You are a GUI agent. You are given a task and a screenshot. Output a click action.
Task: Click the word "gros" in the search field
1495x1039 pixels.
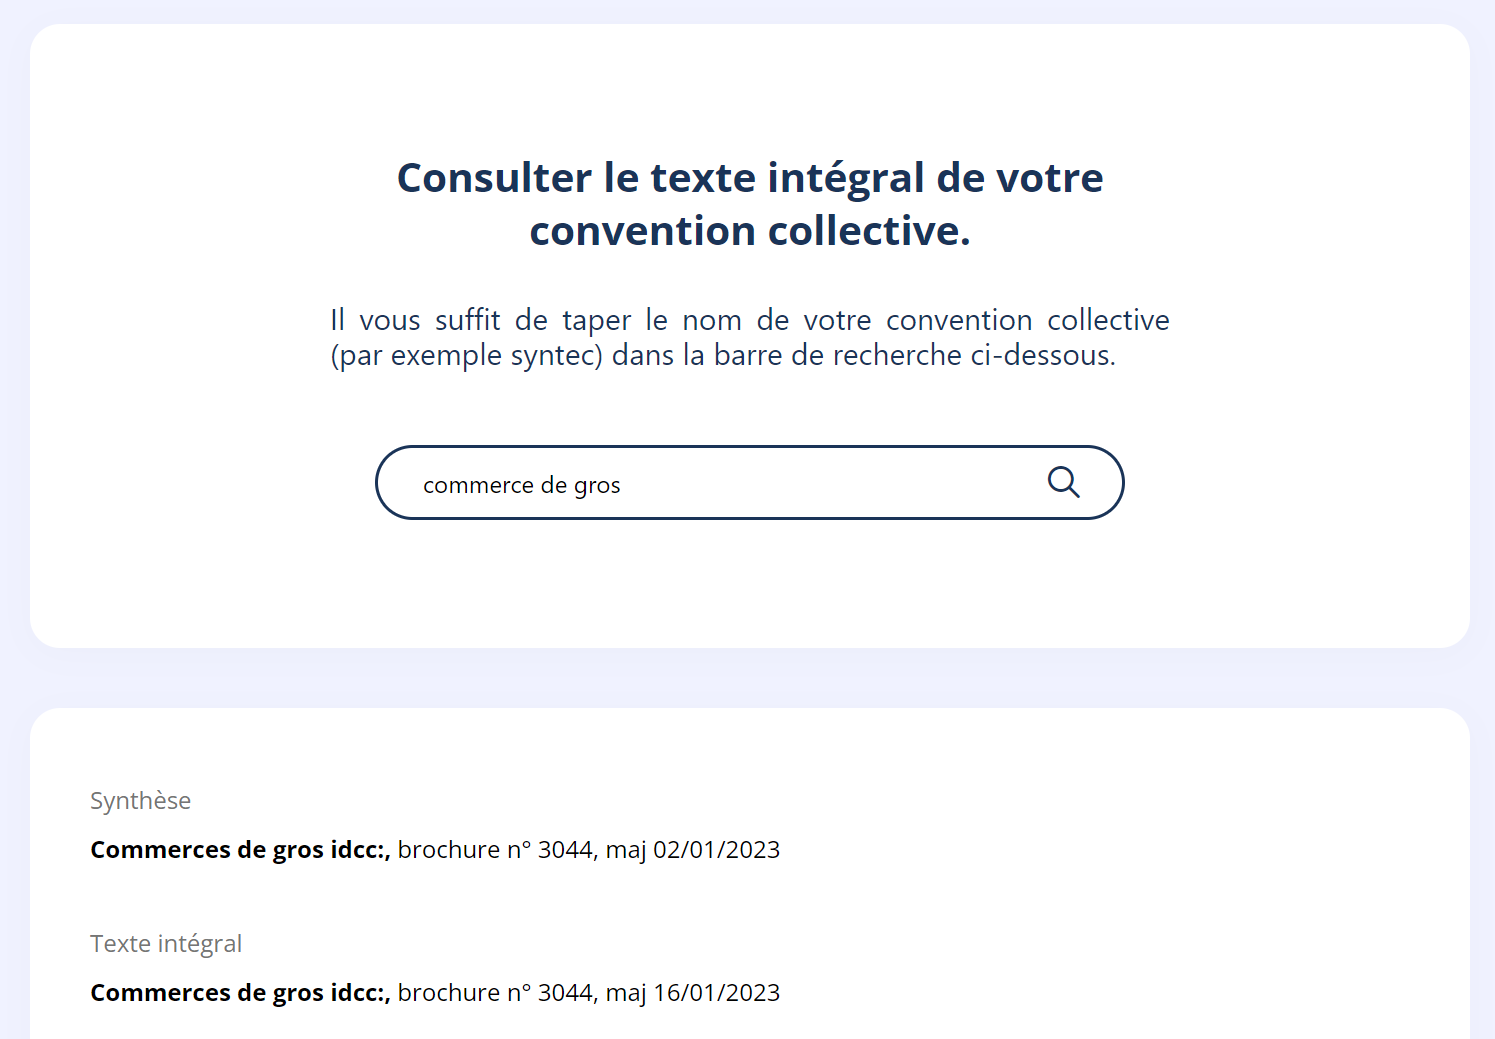pyautogui.click(x=597, y=486)
